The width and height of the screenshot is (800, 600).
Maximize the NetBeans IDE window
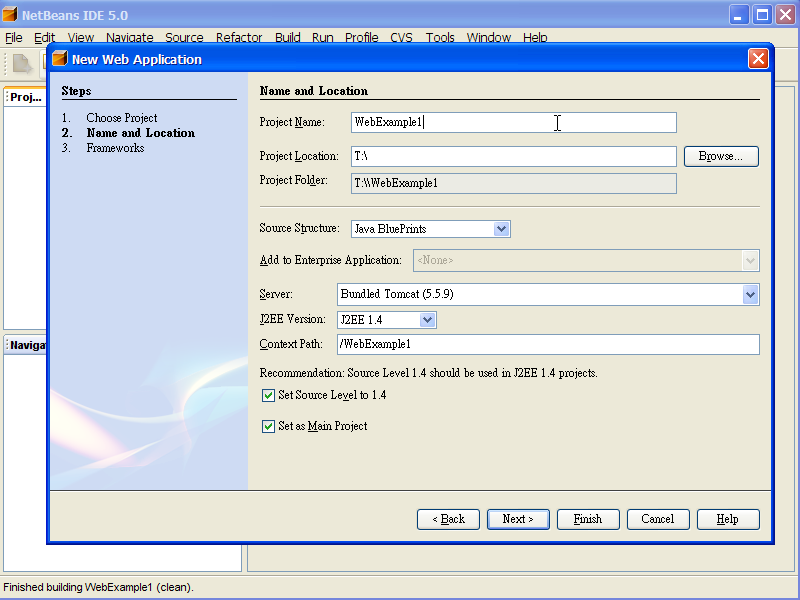pos(763,15)
